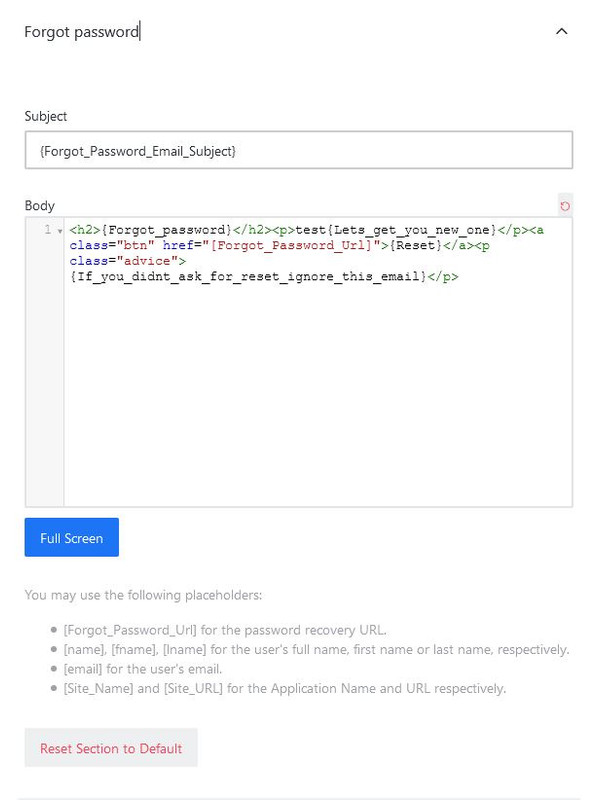599x800 pixels.
Task: Click "[Forgot_Password_Url]" inside the href attribute
Action: coord(291,245)
